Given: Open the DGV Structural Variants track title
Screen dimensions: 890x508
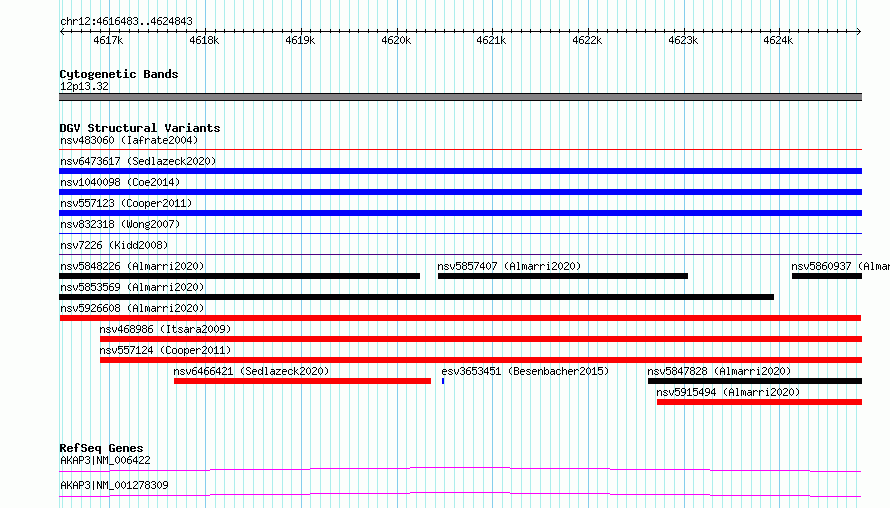Looking at the screenshot, I should pos(140,128).
